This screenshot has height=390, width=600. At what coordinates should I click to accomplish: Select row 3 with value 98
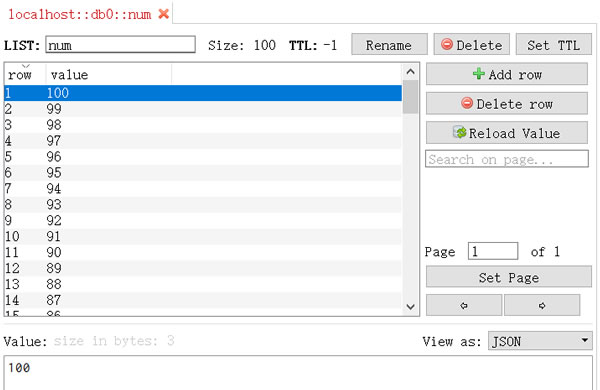pos(203,125)
